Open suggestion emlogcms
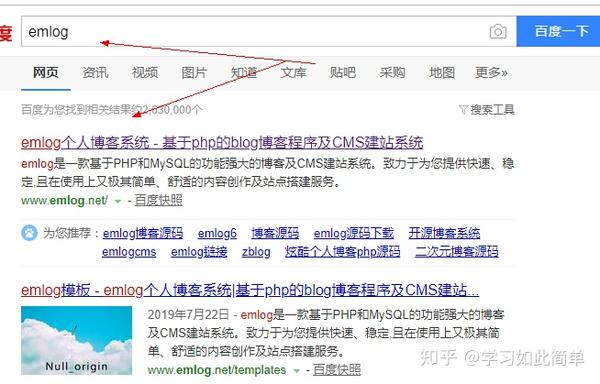This screenshot has width=600, height=384. (129, 252)
